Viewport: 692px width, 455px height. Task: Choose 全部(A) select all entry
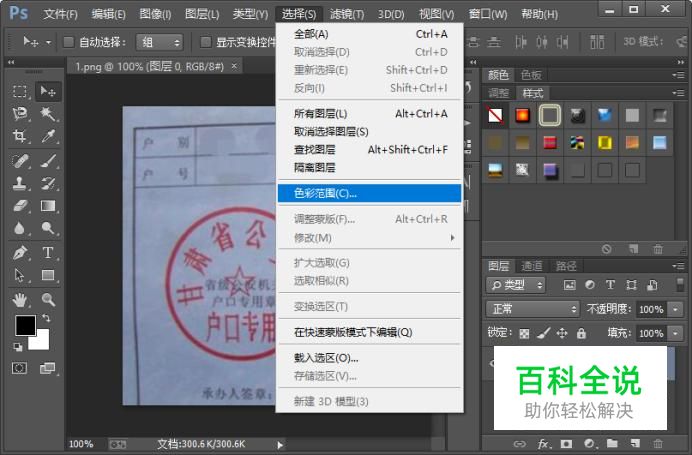click(369, 34)
